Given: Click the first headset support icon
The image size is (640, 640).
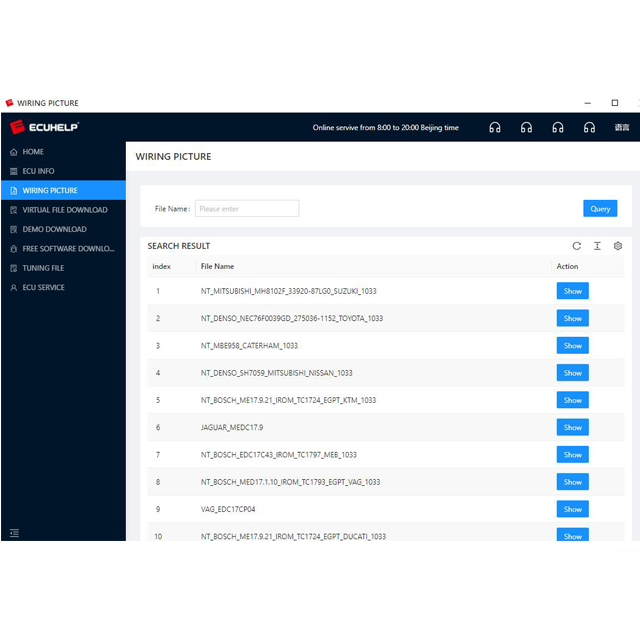Looking at the screenshot, I should [x=494, y=128].
